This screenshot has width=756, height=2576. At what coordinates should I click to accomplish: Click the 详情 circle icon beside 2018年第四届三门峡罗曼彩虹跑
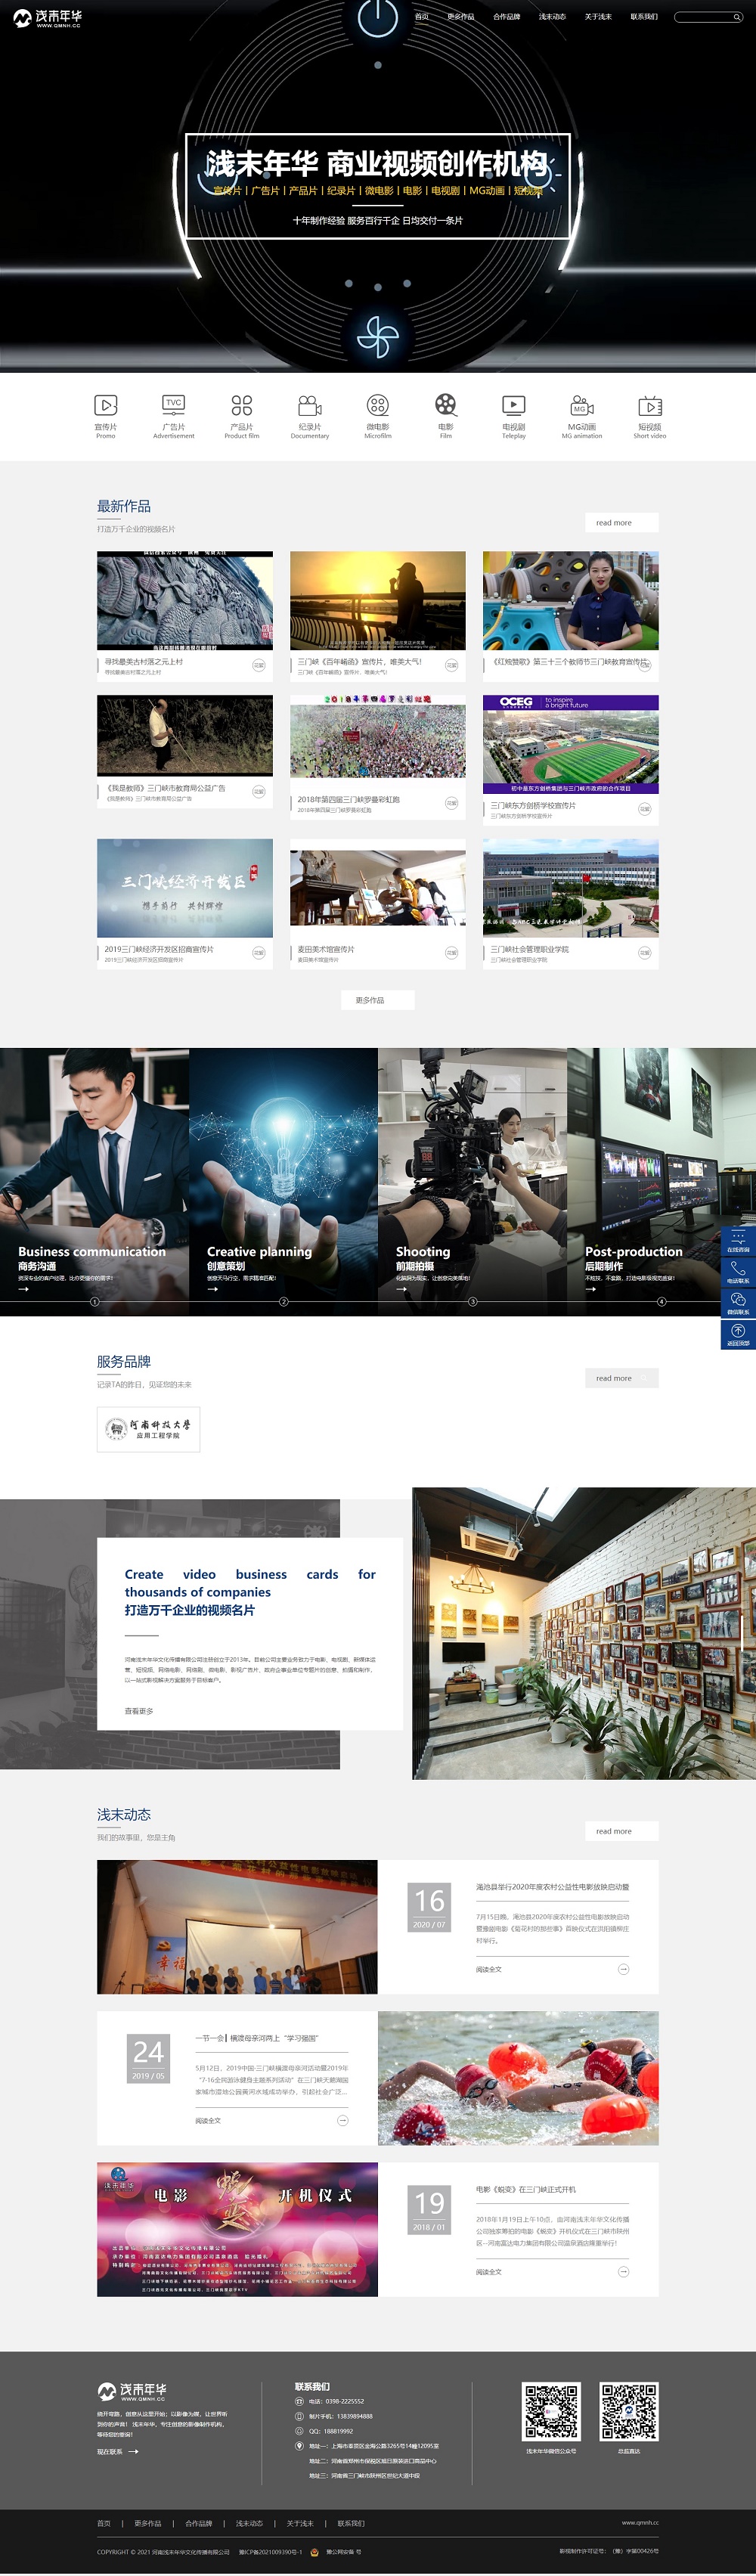tap(451, 803)
